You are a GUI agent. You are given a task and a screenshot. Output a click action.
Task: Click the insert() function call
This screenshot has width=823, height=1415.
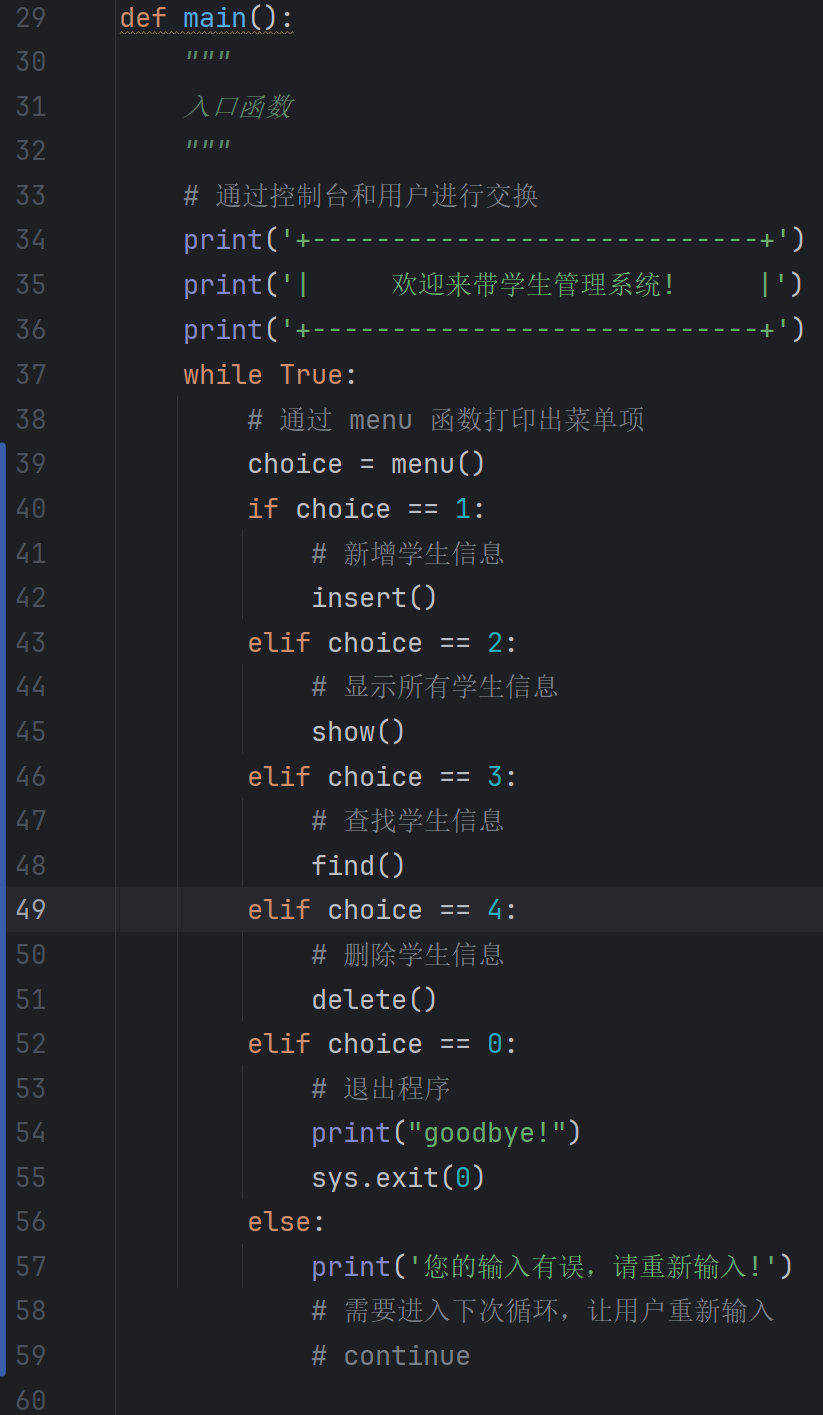[374, 598]
